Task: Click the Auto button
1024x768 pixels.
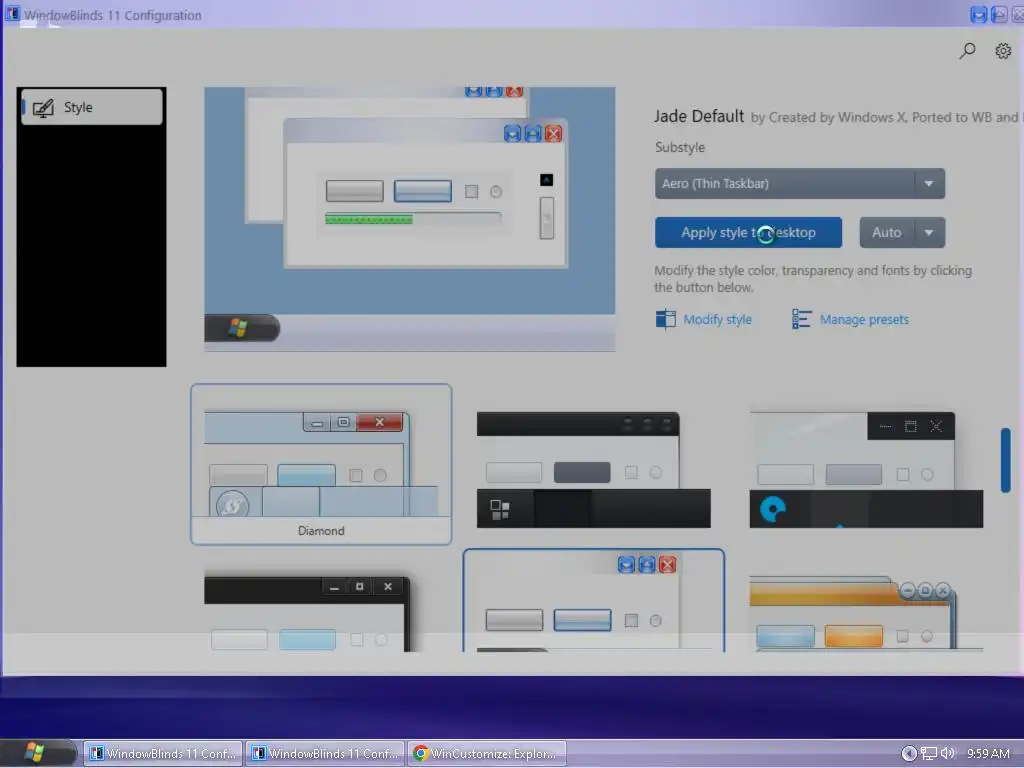Action: point(886,232)
